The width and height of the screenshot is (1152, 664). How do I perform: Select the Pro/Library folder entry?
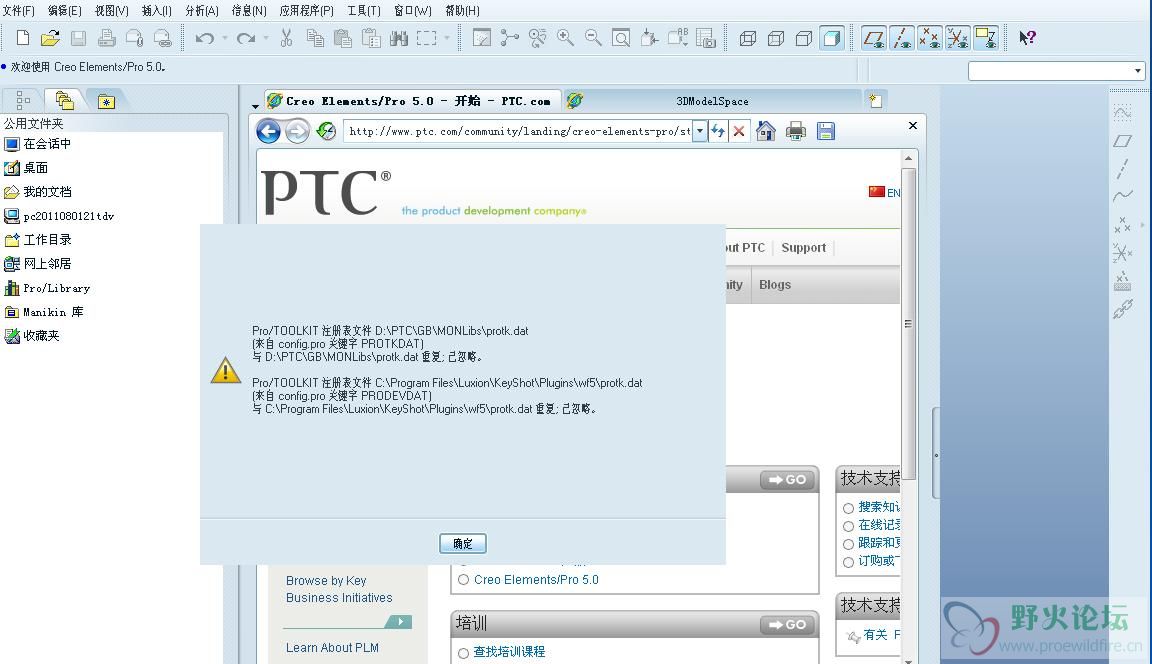tap(47, 288)
